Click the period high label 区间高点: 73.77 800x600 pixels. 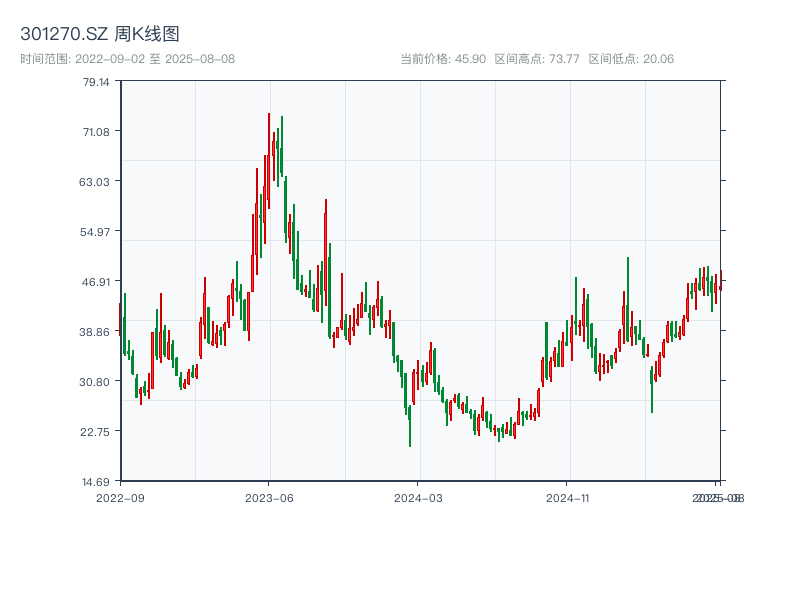point(537,59)
